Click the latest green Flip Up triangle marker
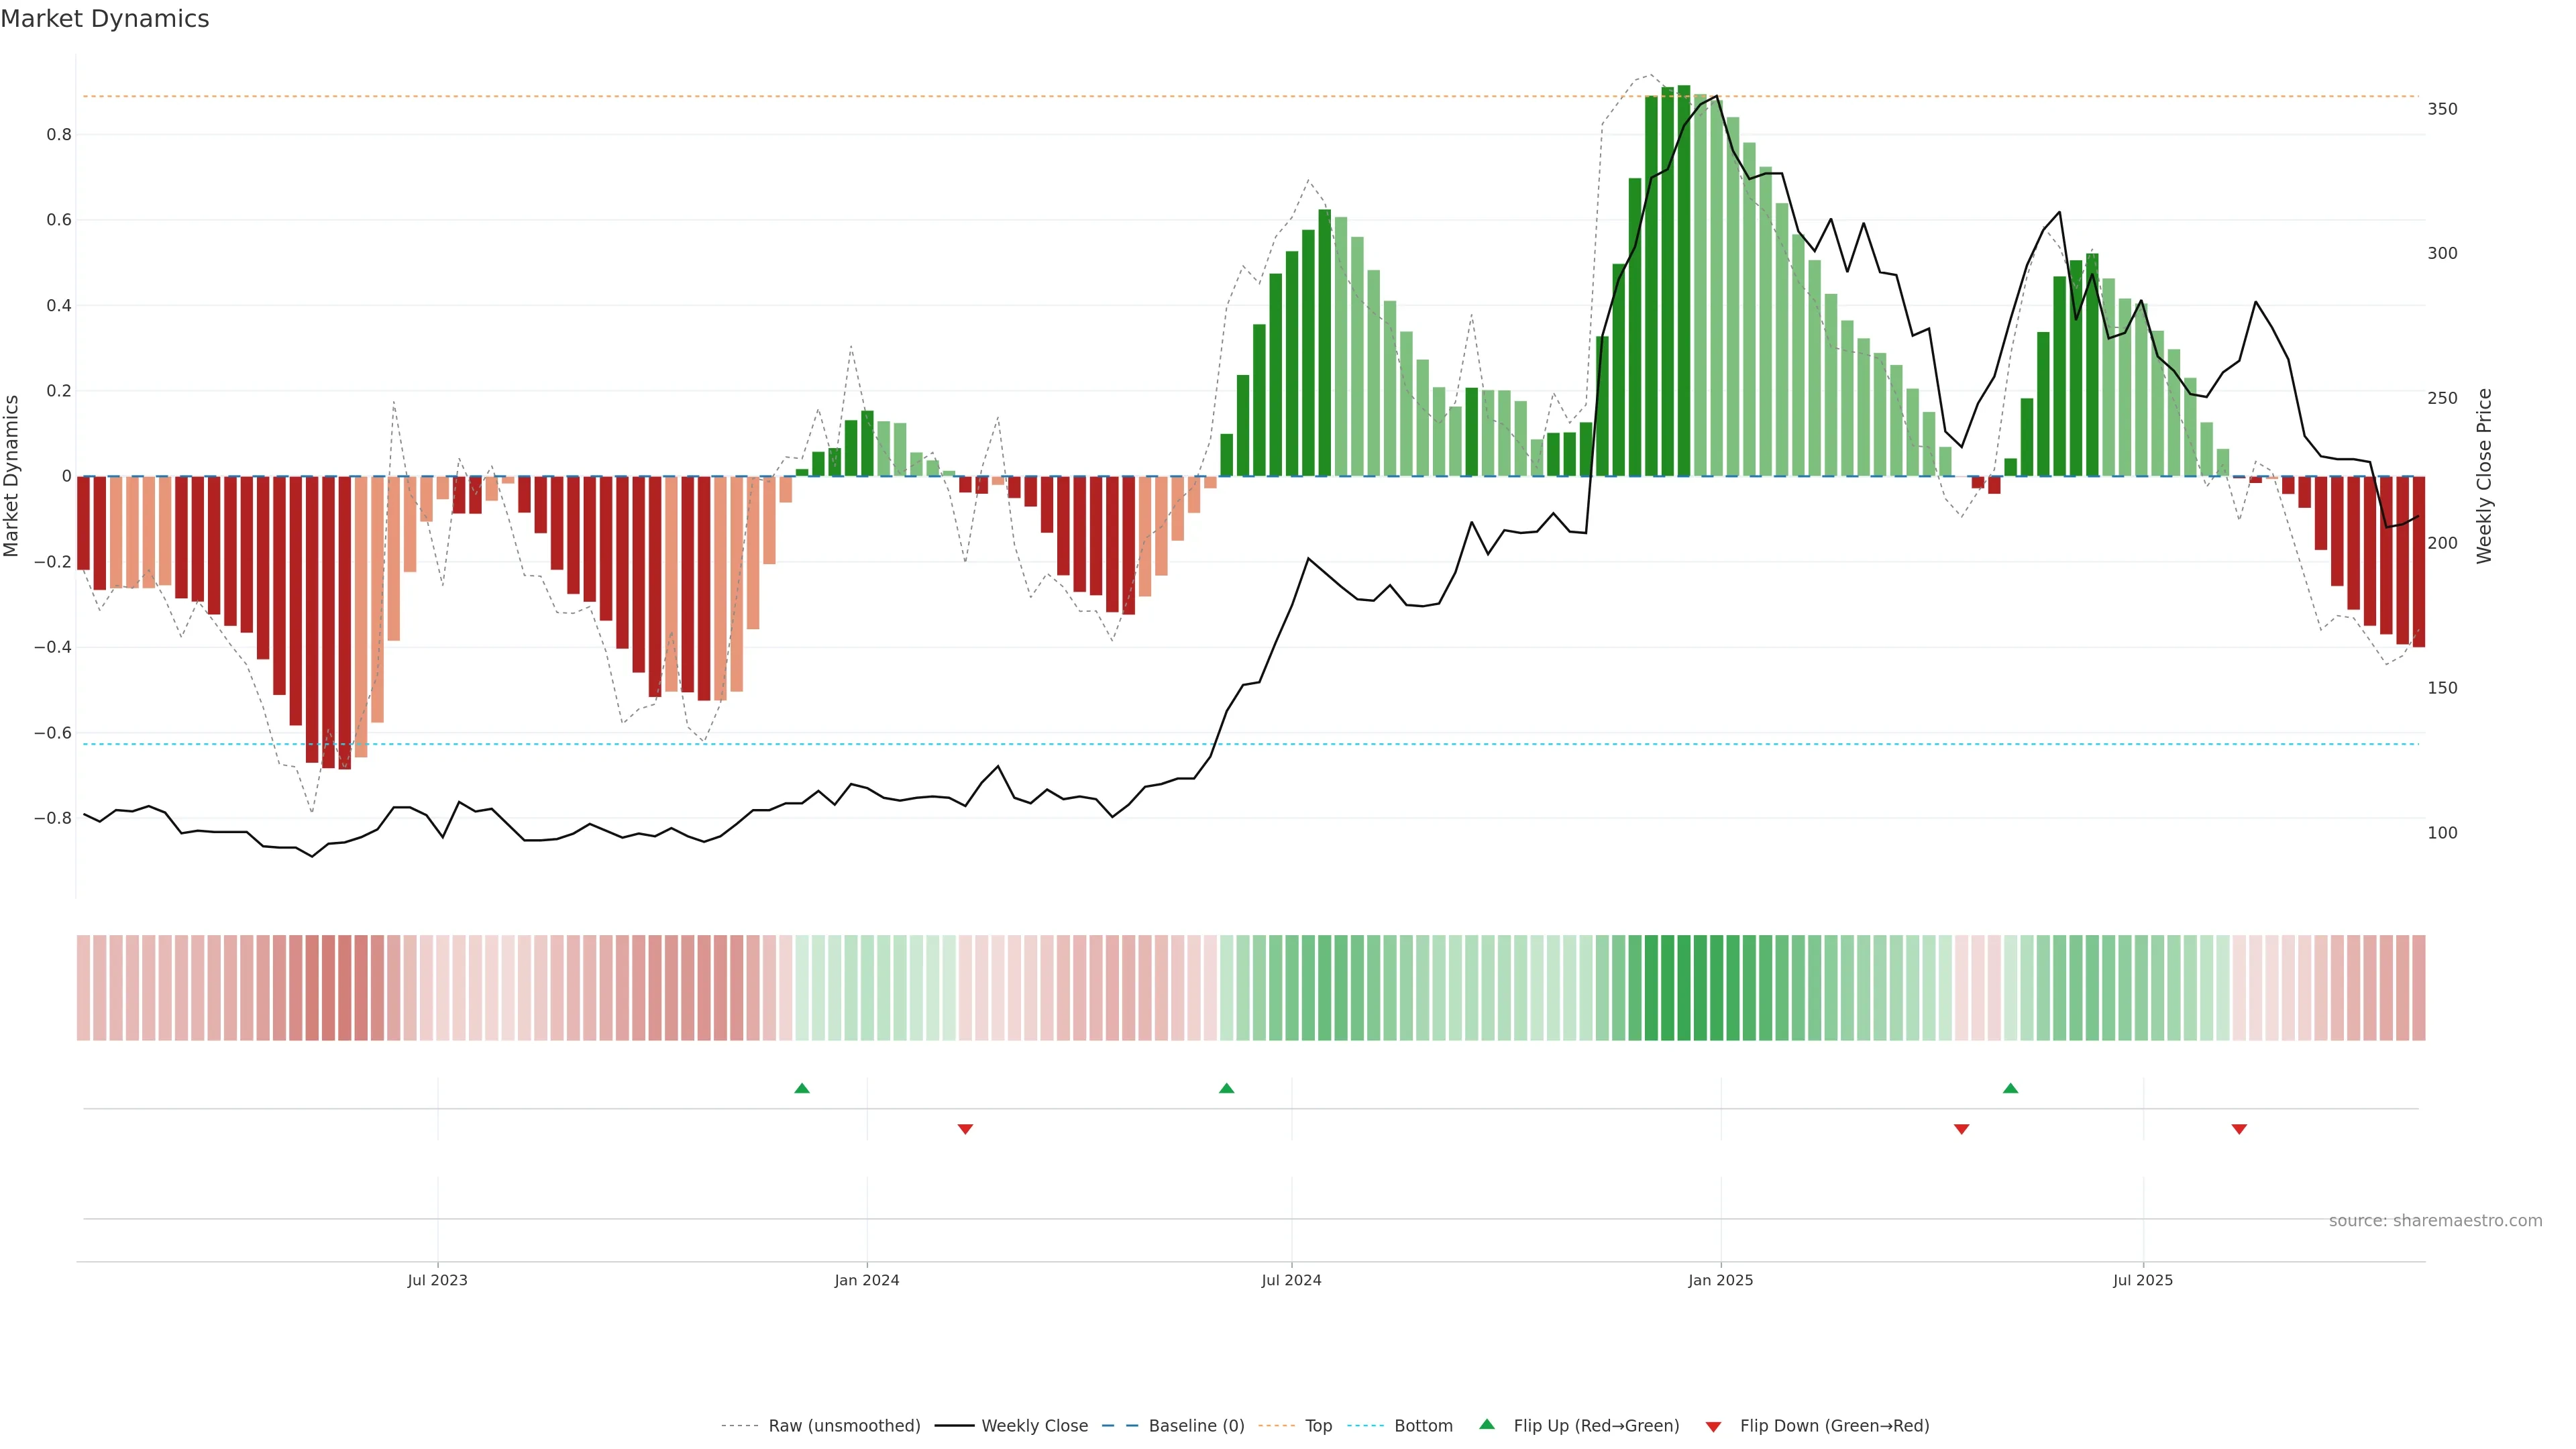 point(2011,1088)
